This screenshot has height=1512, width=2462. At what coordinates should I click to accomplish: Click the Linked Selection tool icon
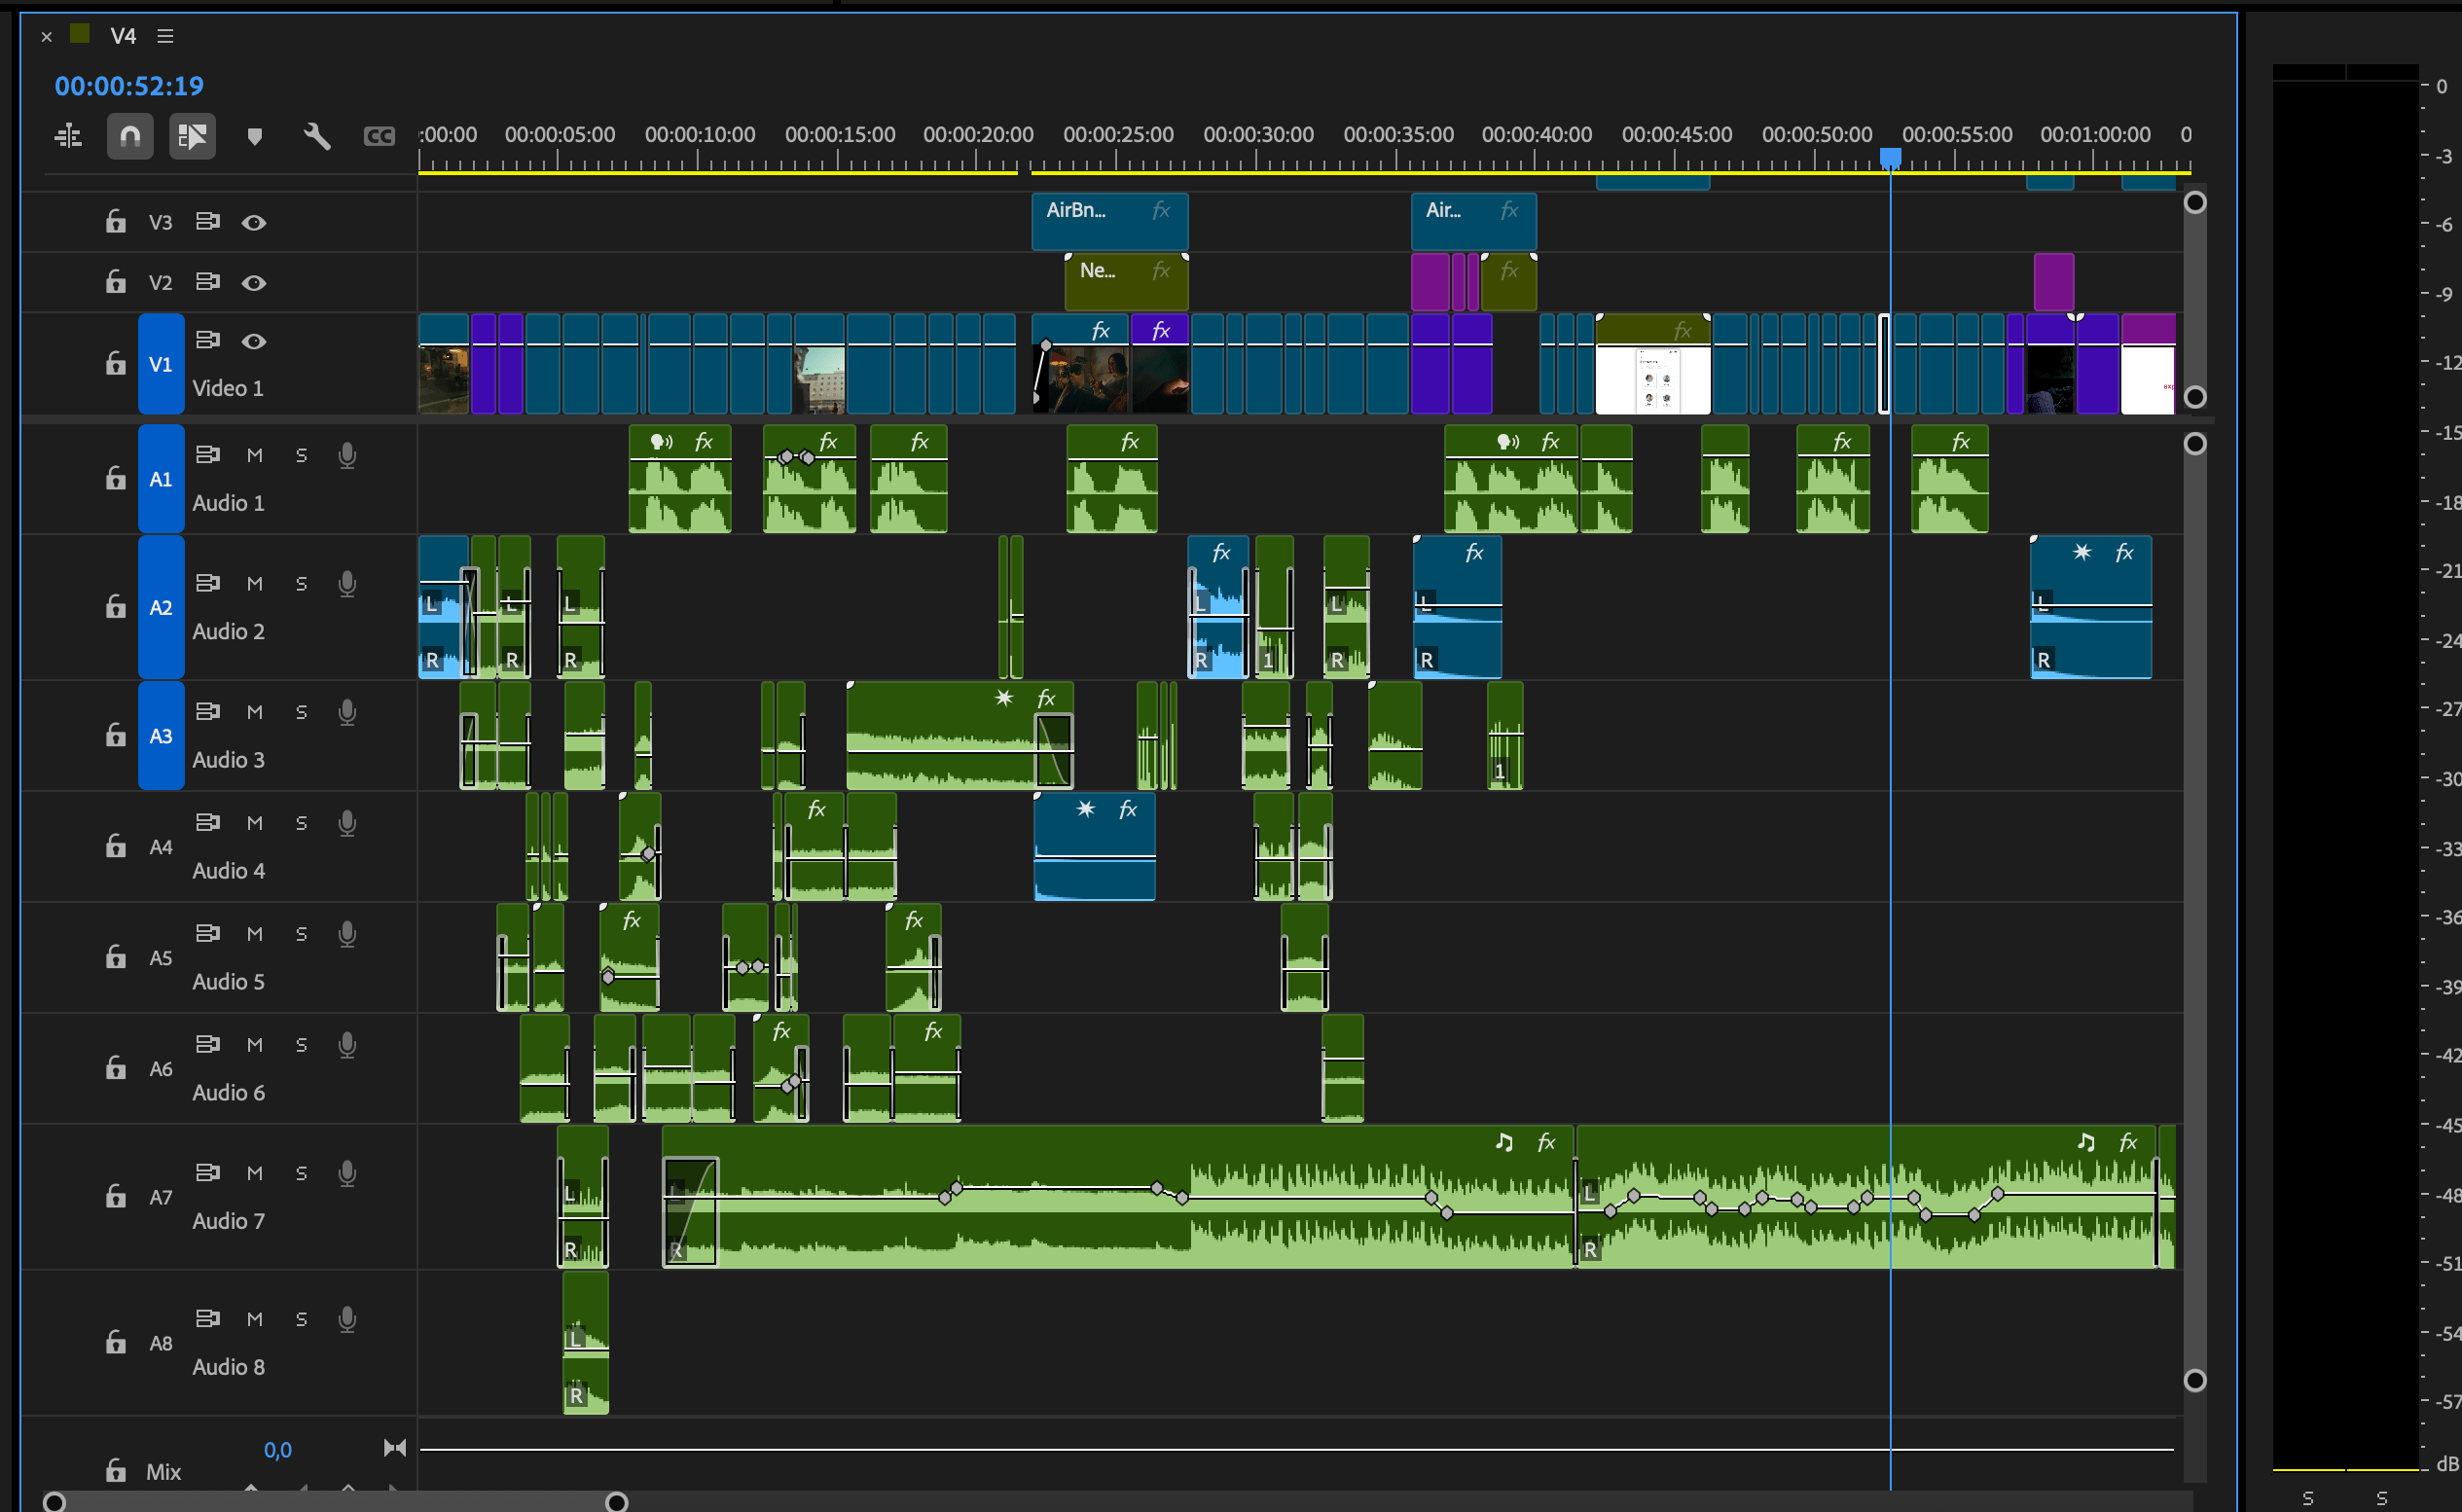pyautogui.click(x=192, y=136)
